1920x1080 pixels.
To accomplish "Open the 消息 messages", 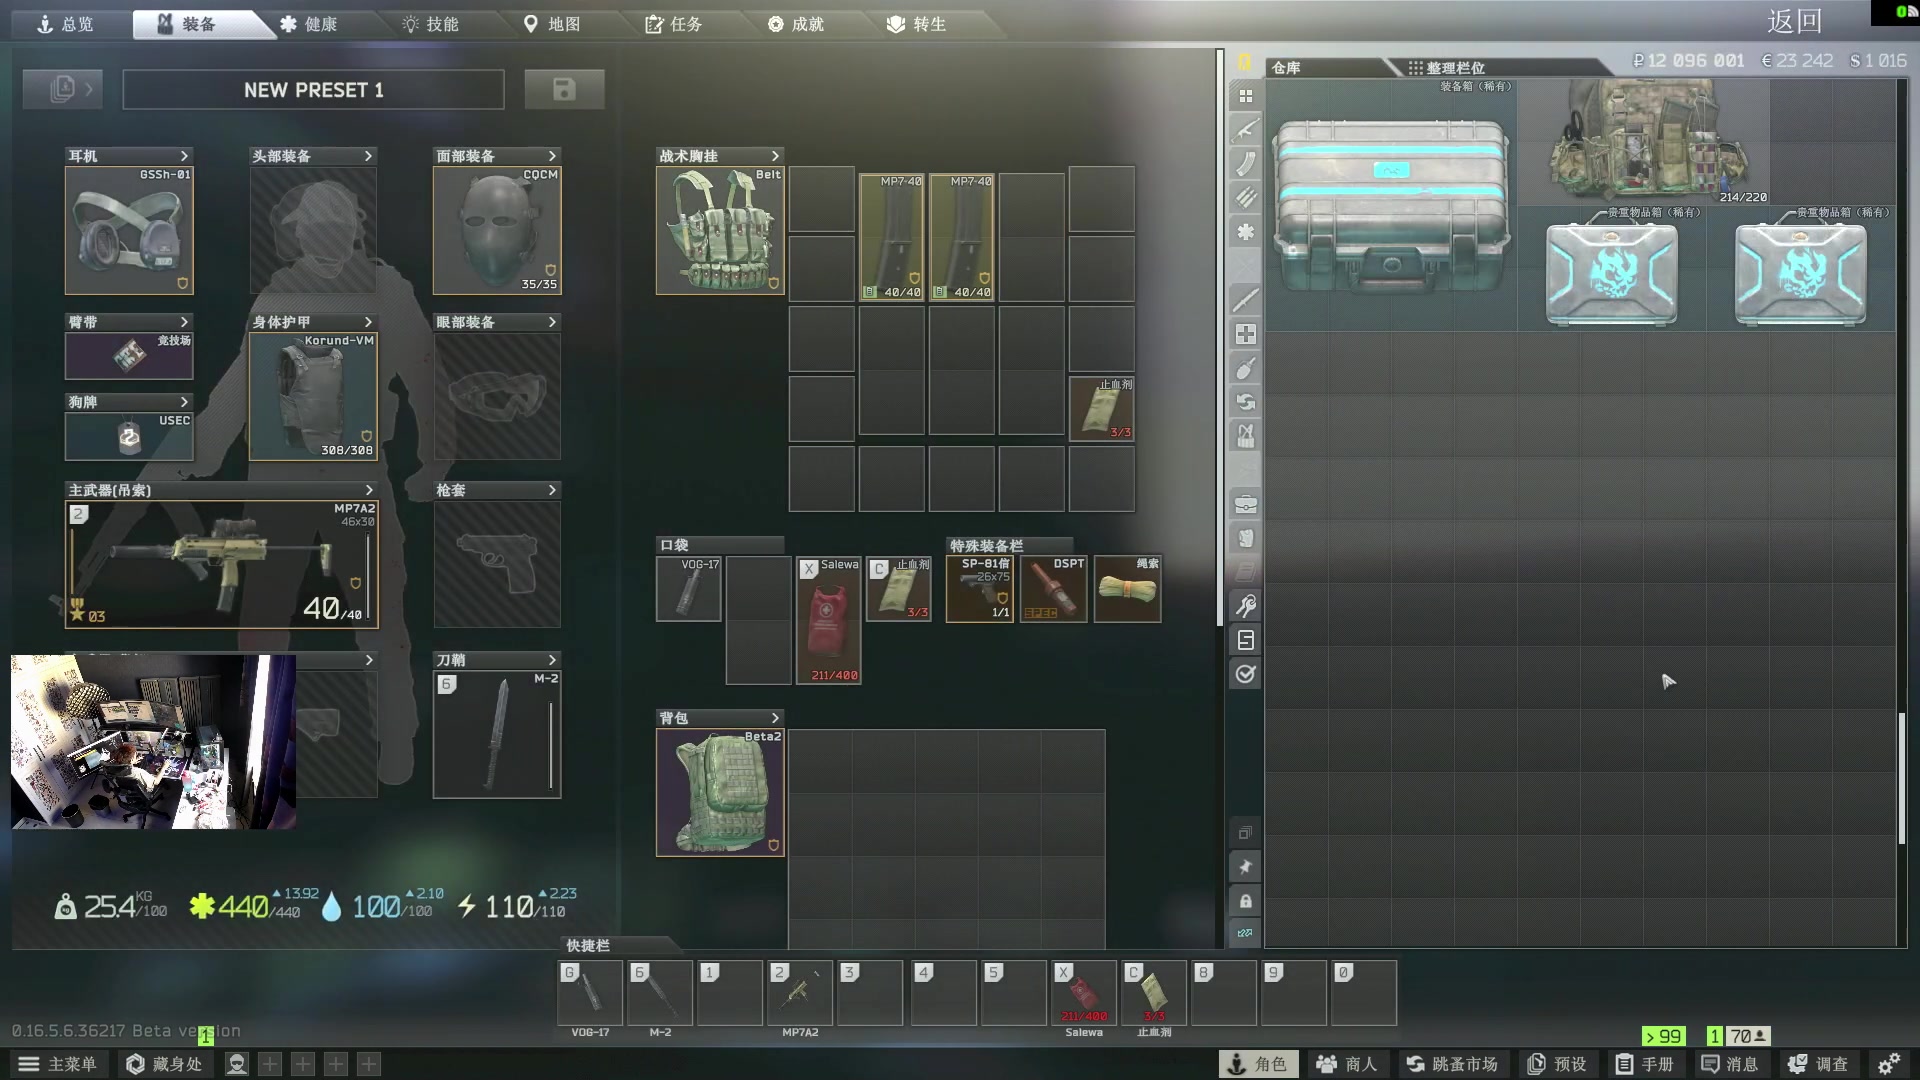I will tap(1730, 1064).
